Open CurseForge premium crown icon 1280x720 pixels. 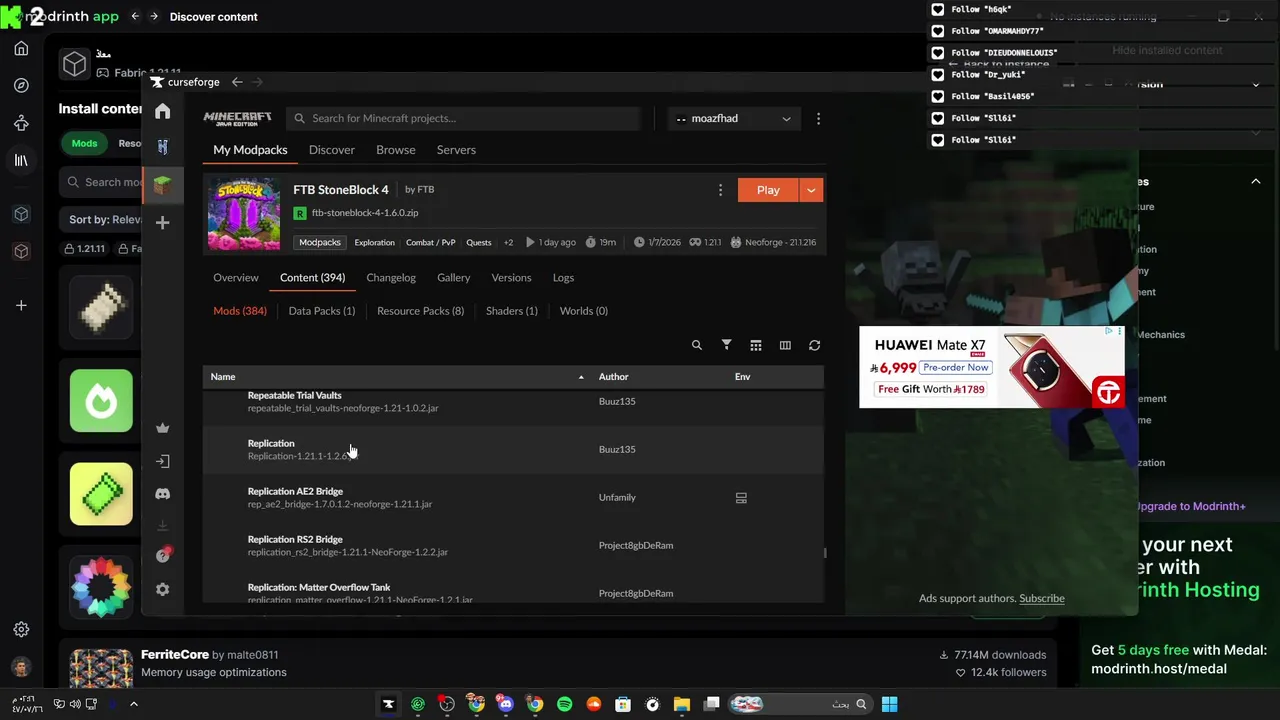click(x=163, y=428)
